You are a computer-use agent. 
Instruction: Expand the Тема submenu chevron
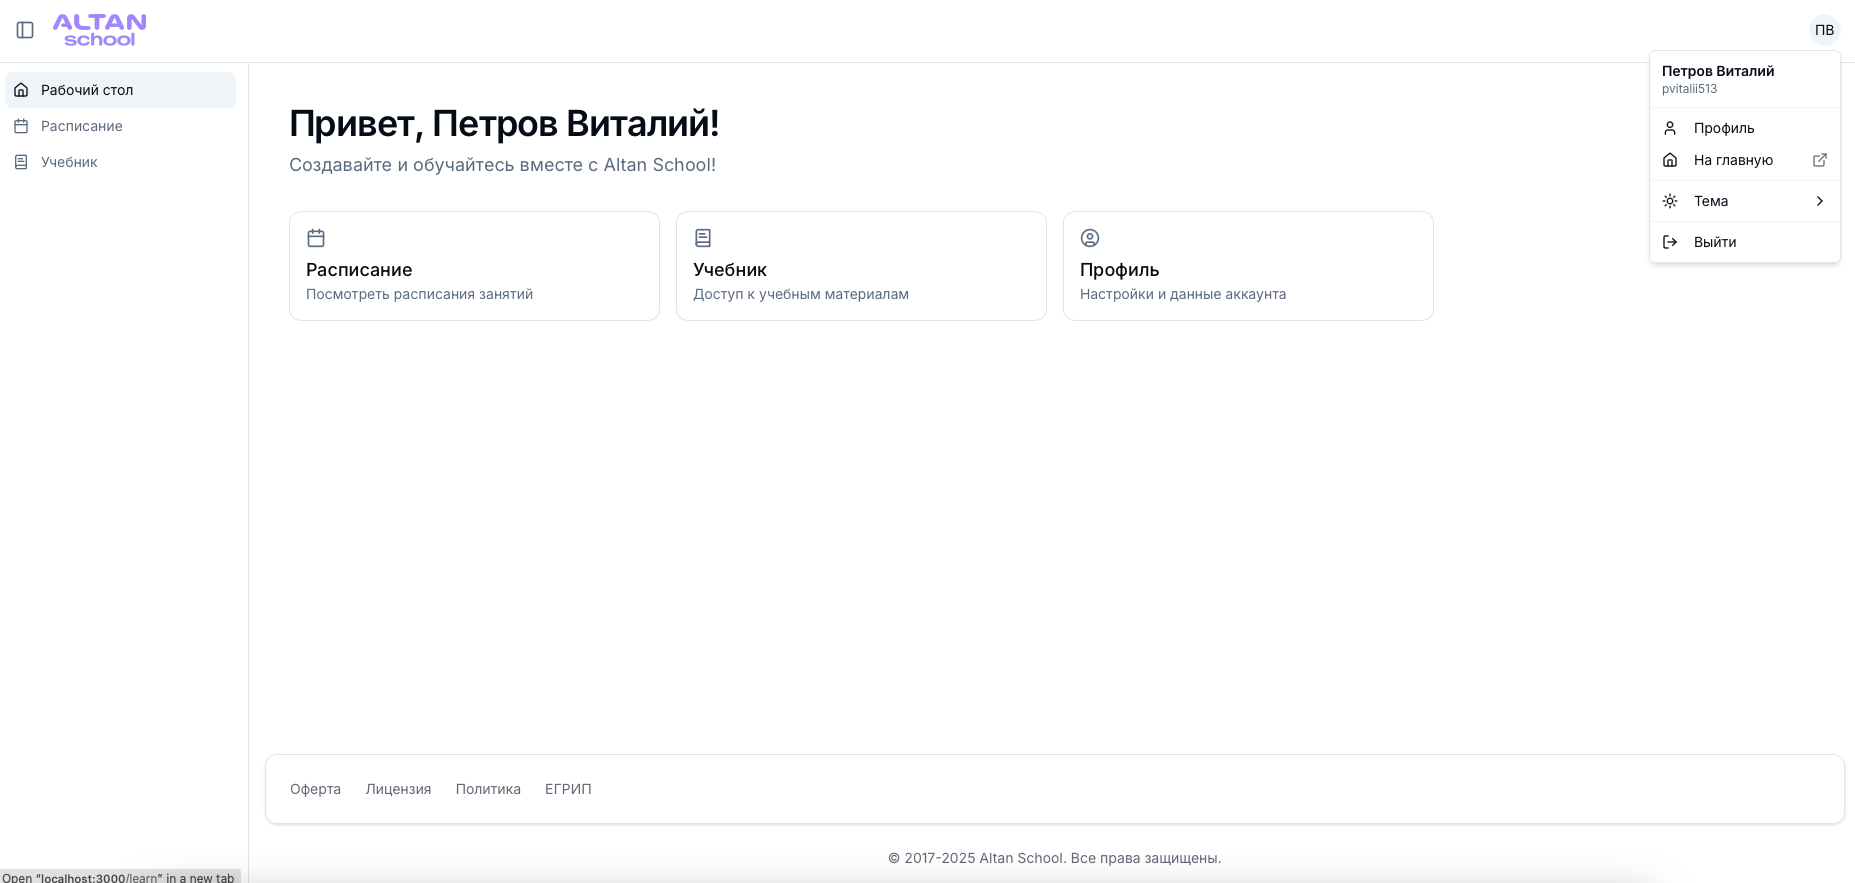pyautogui.click(x=1819, y=201)
